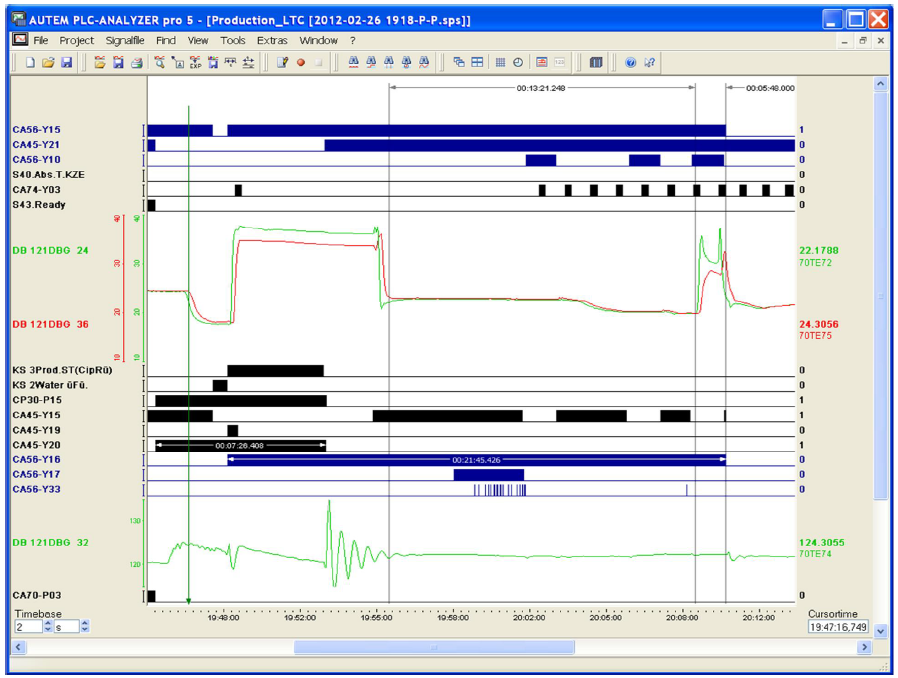Open the Find menu

(166, 41)
